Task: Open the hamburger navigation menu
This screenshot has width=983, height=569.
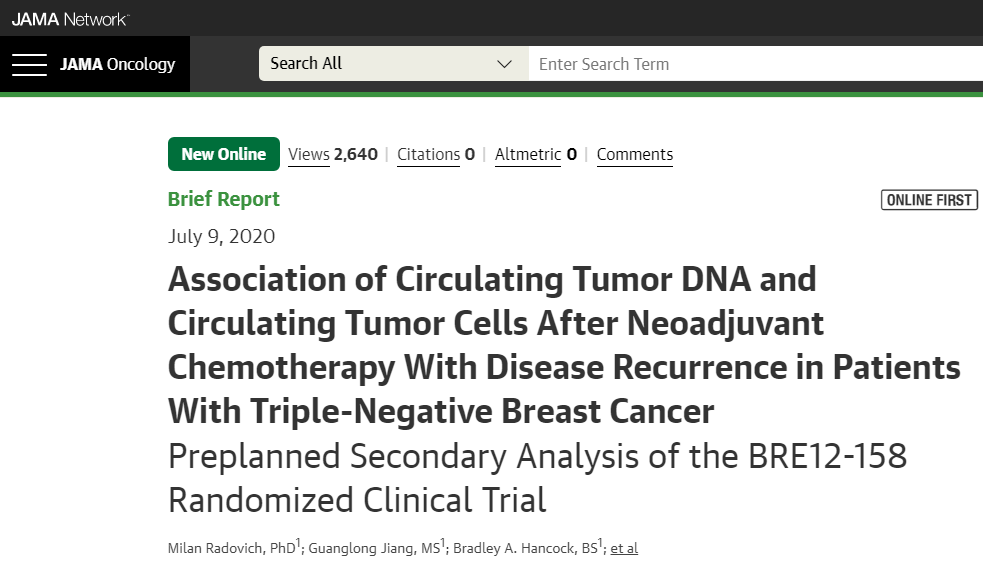Action: pos(30,65)
